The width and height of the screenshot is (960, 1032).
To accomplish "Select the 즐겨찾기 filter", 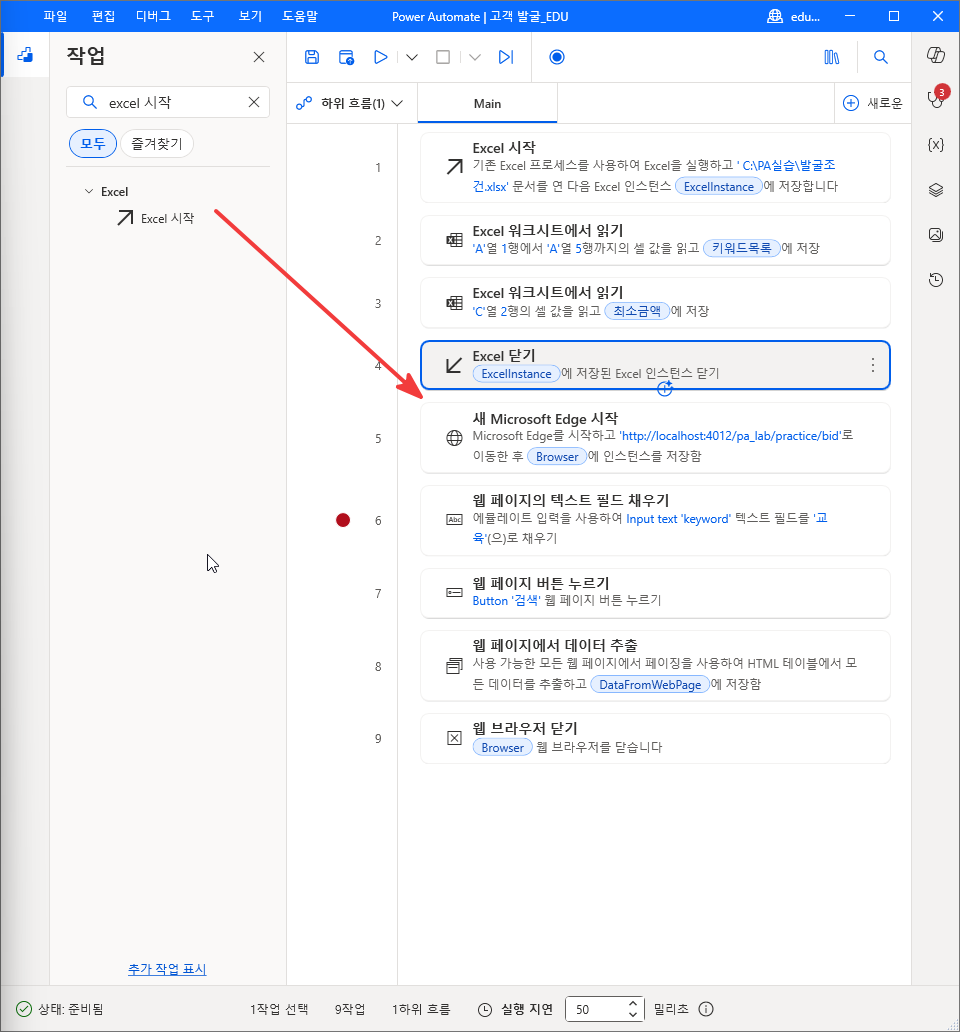I will tap(157, 143).
